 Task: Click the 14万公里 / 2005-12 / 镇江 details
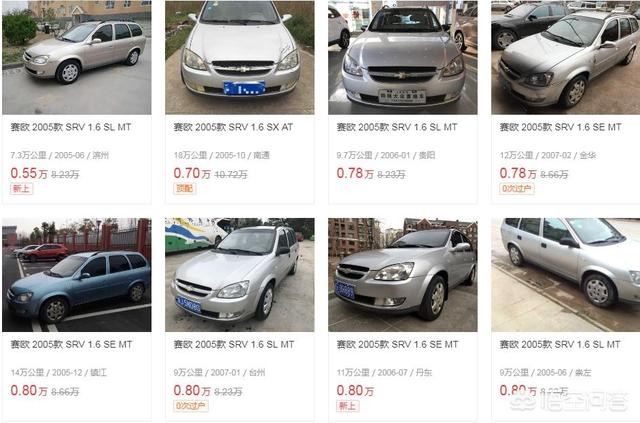(x=59, y=372)
